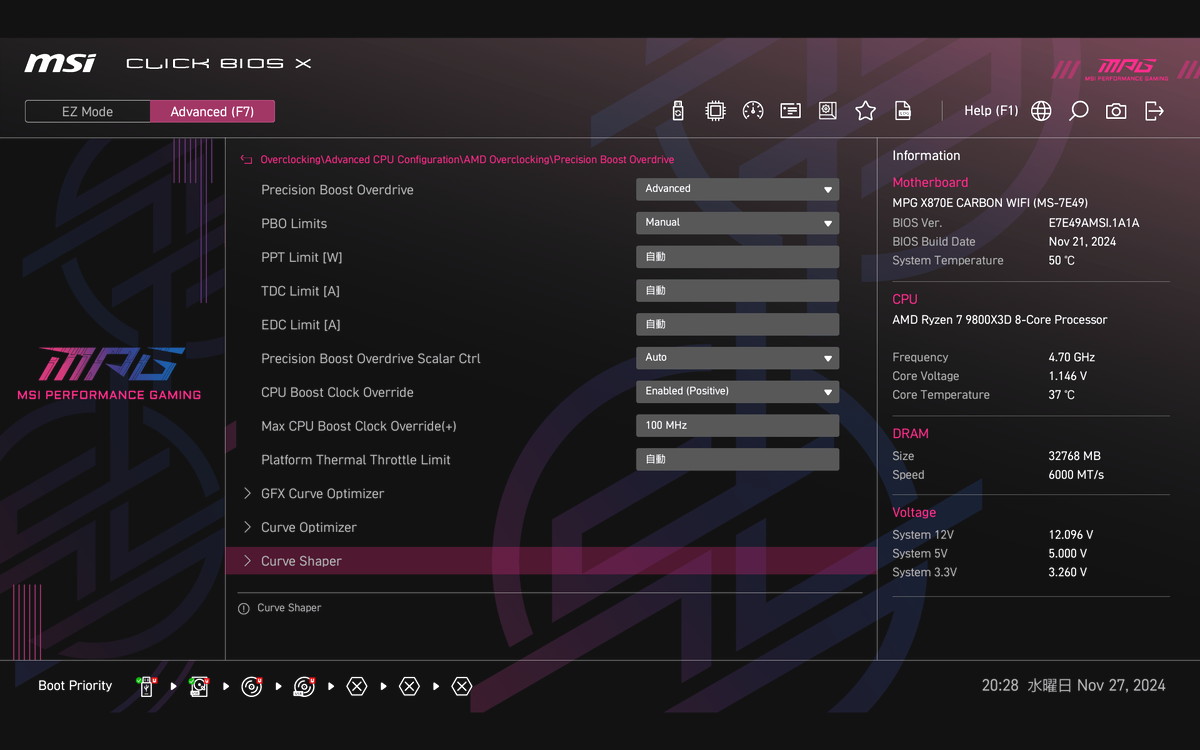This screenshot has height=750, width=1200.
Task: Click CPU Boost Clock Override label
Action: (x=337, y=393)
